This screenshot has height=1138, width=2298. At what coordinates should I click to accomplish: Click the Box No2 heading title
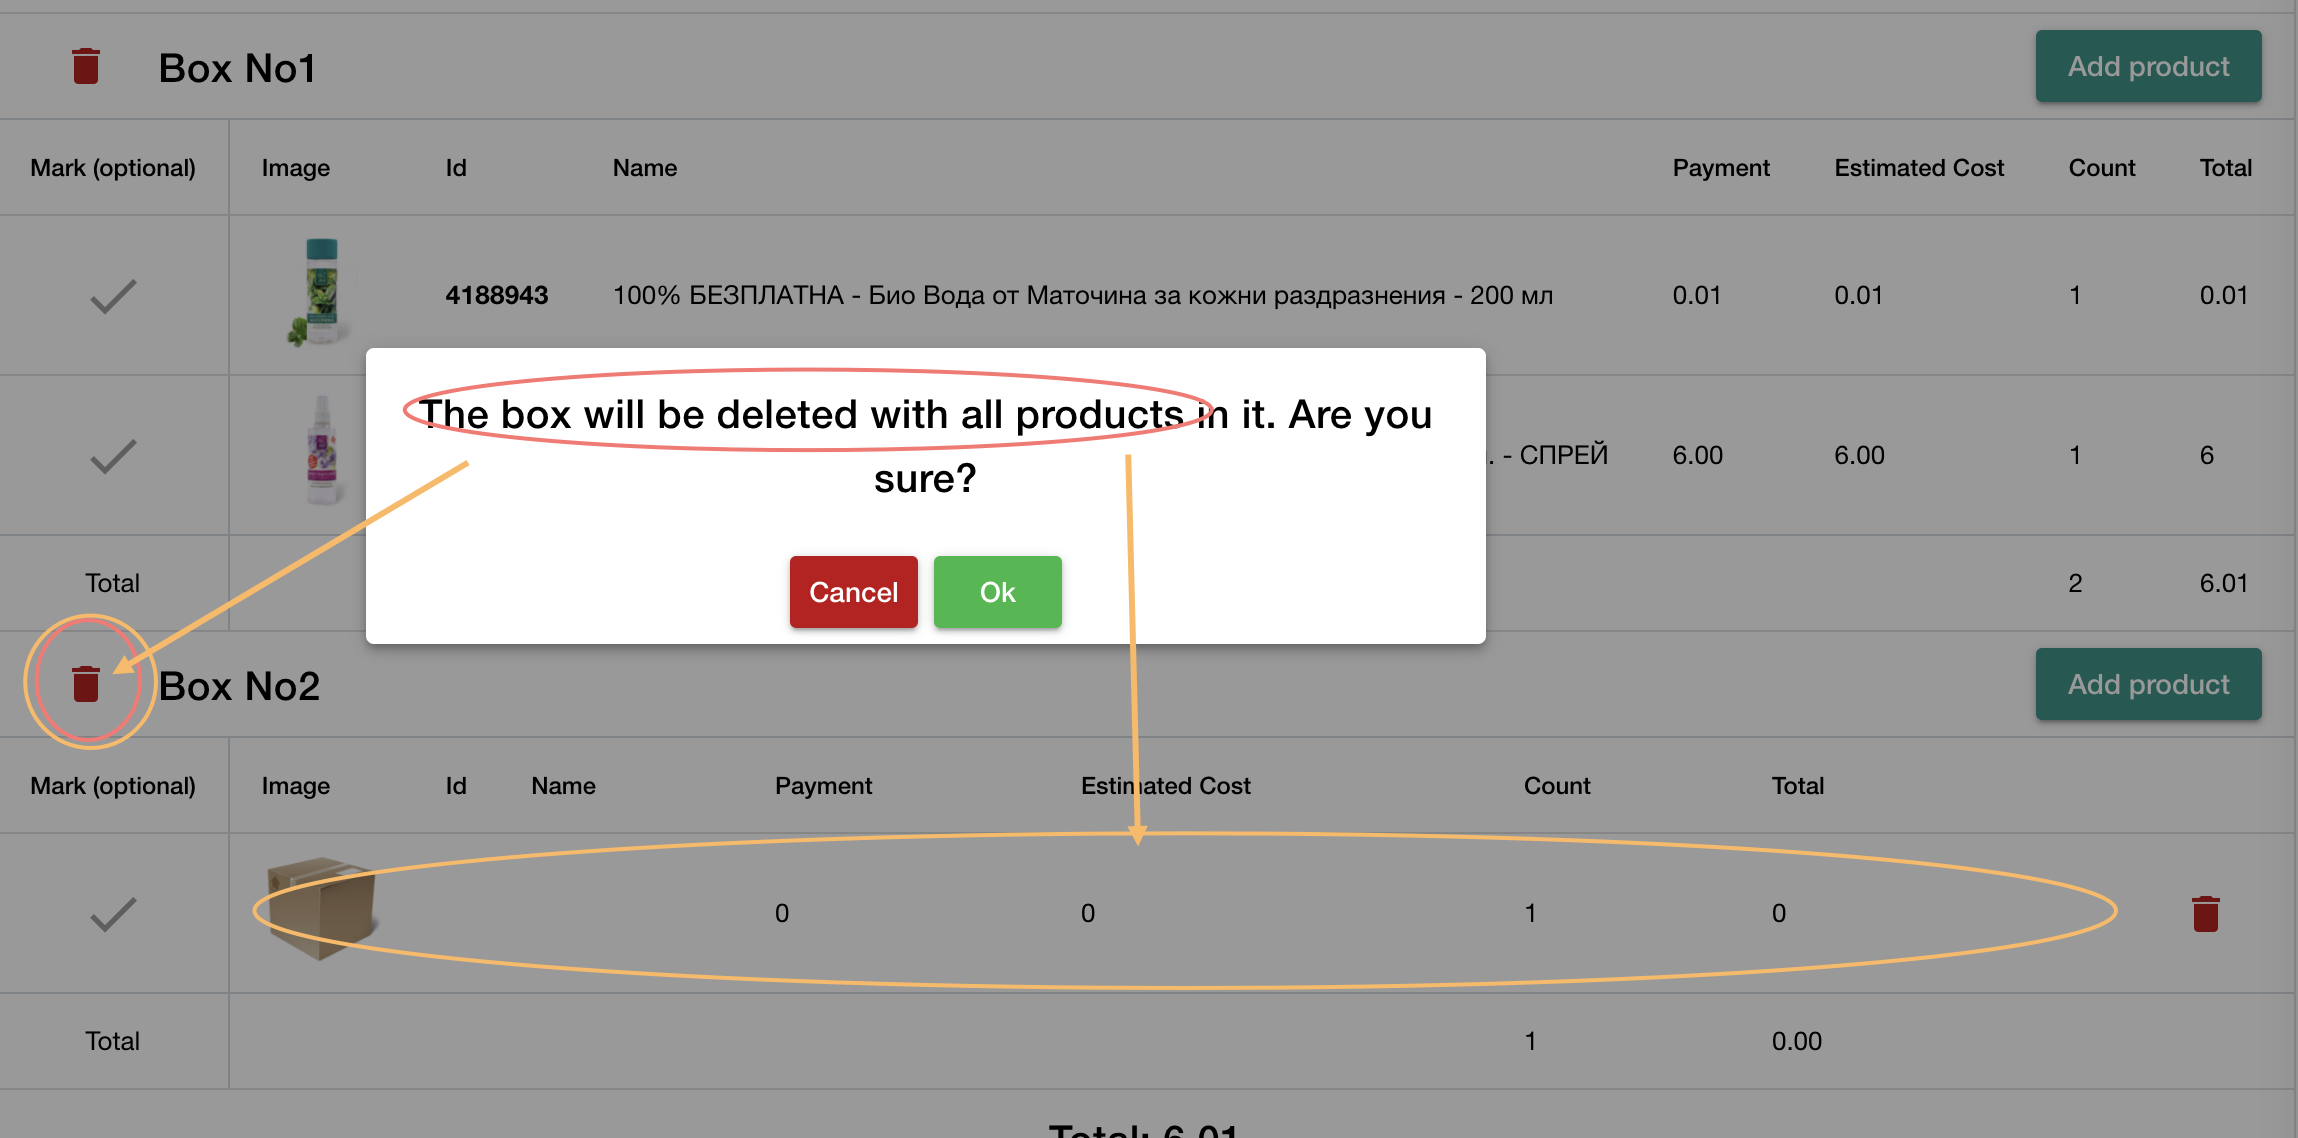coord(239,686)
